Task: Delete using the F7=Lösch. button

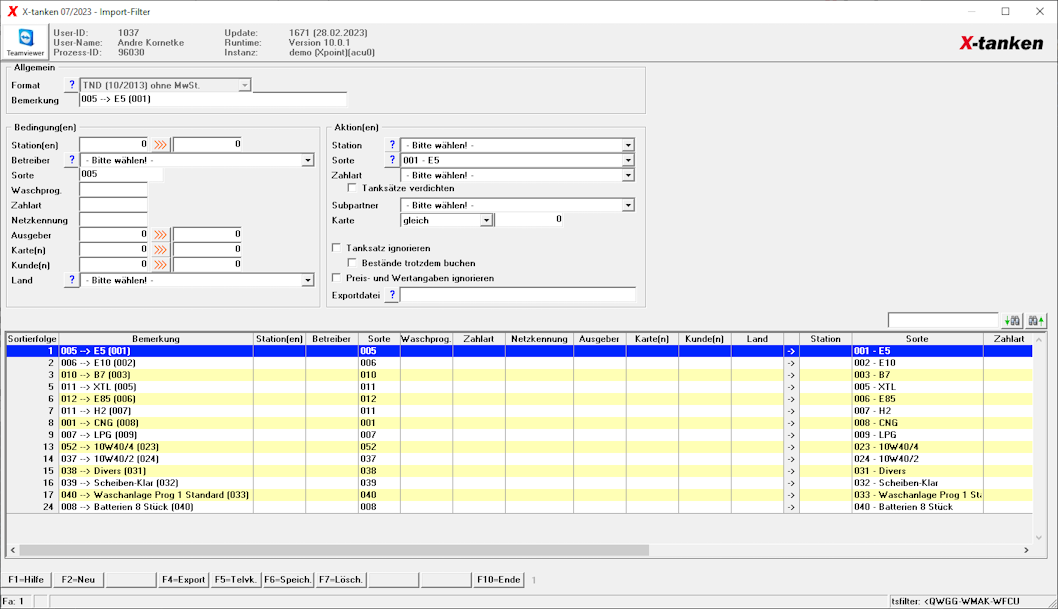Action: (x=341, y=579)
